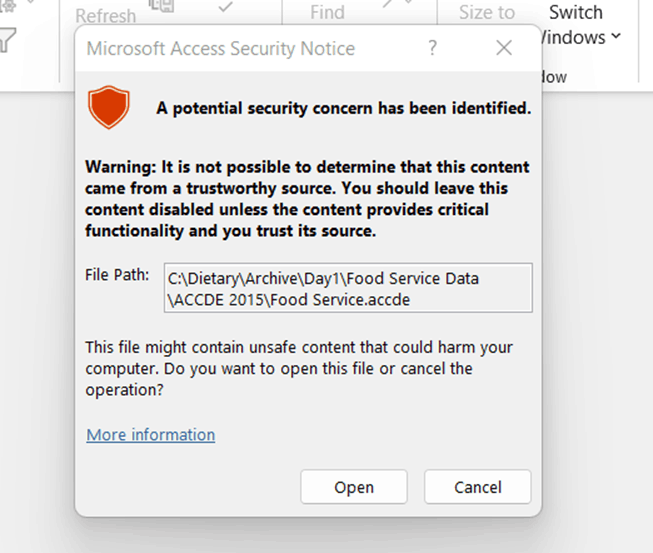The image size is (653, 553).
Task: Click the bold Warning message text
Action: tap(307, 199)
